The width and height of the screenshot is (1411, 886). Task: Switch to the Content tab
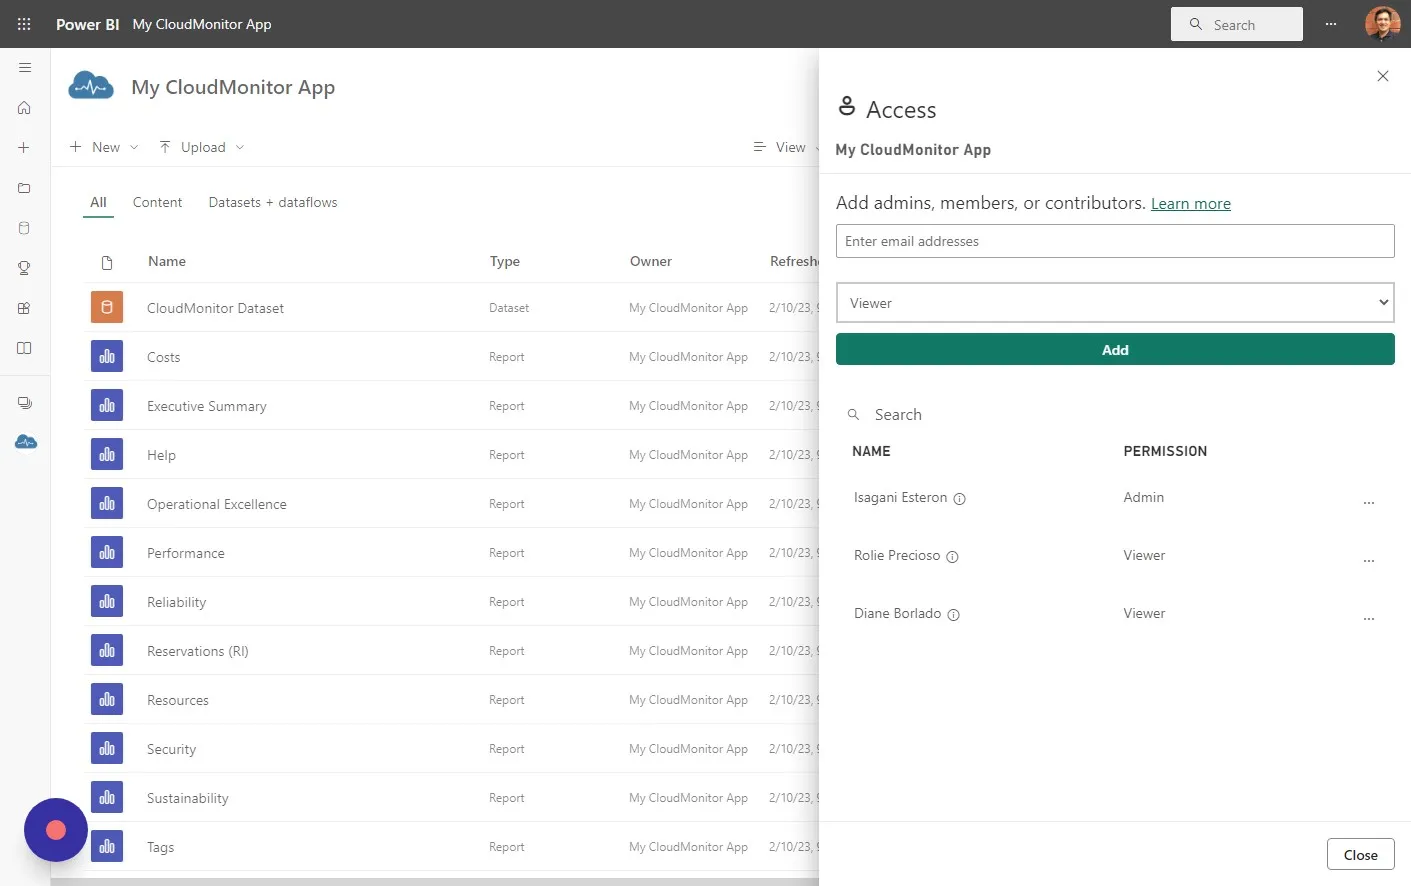tap(157, 202)
